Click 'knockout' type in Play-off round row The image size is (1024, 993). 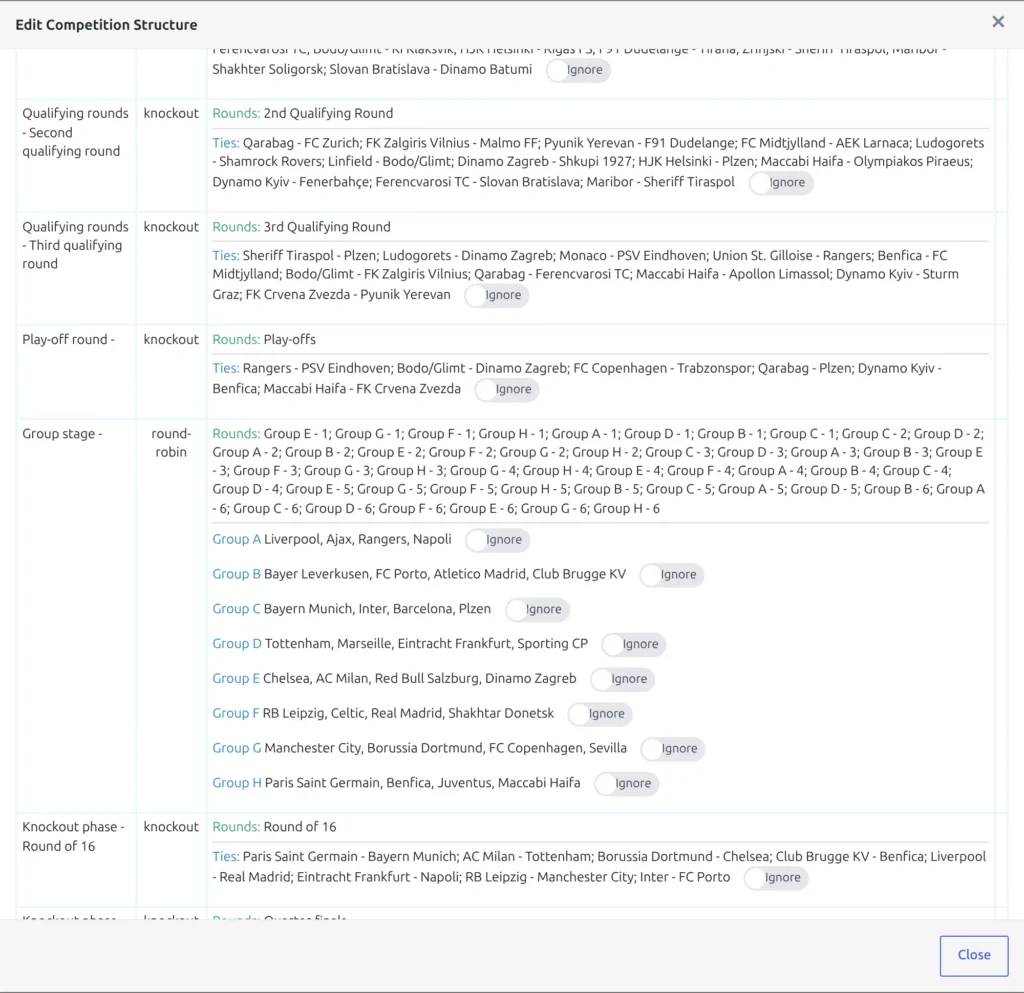[171, 339]
